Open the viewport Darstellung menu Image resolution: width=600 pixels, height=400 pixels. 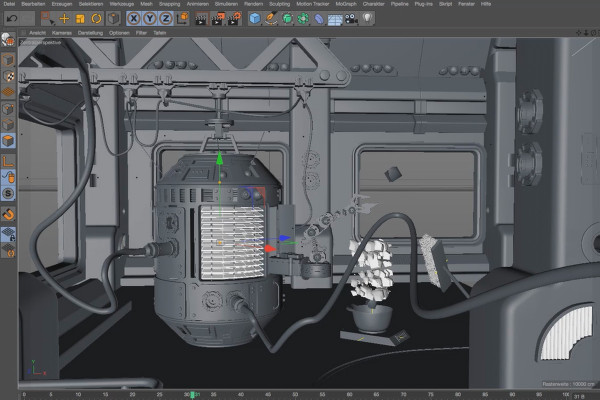[x=90, y=33]
